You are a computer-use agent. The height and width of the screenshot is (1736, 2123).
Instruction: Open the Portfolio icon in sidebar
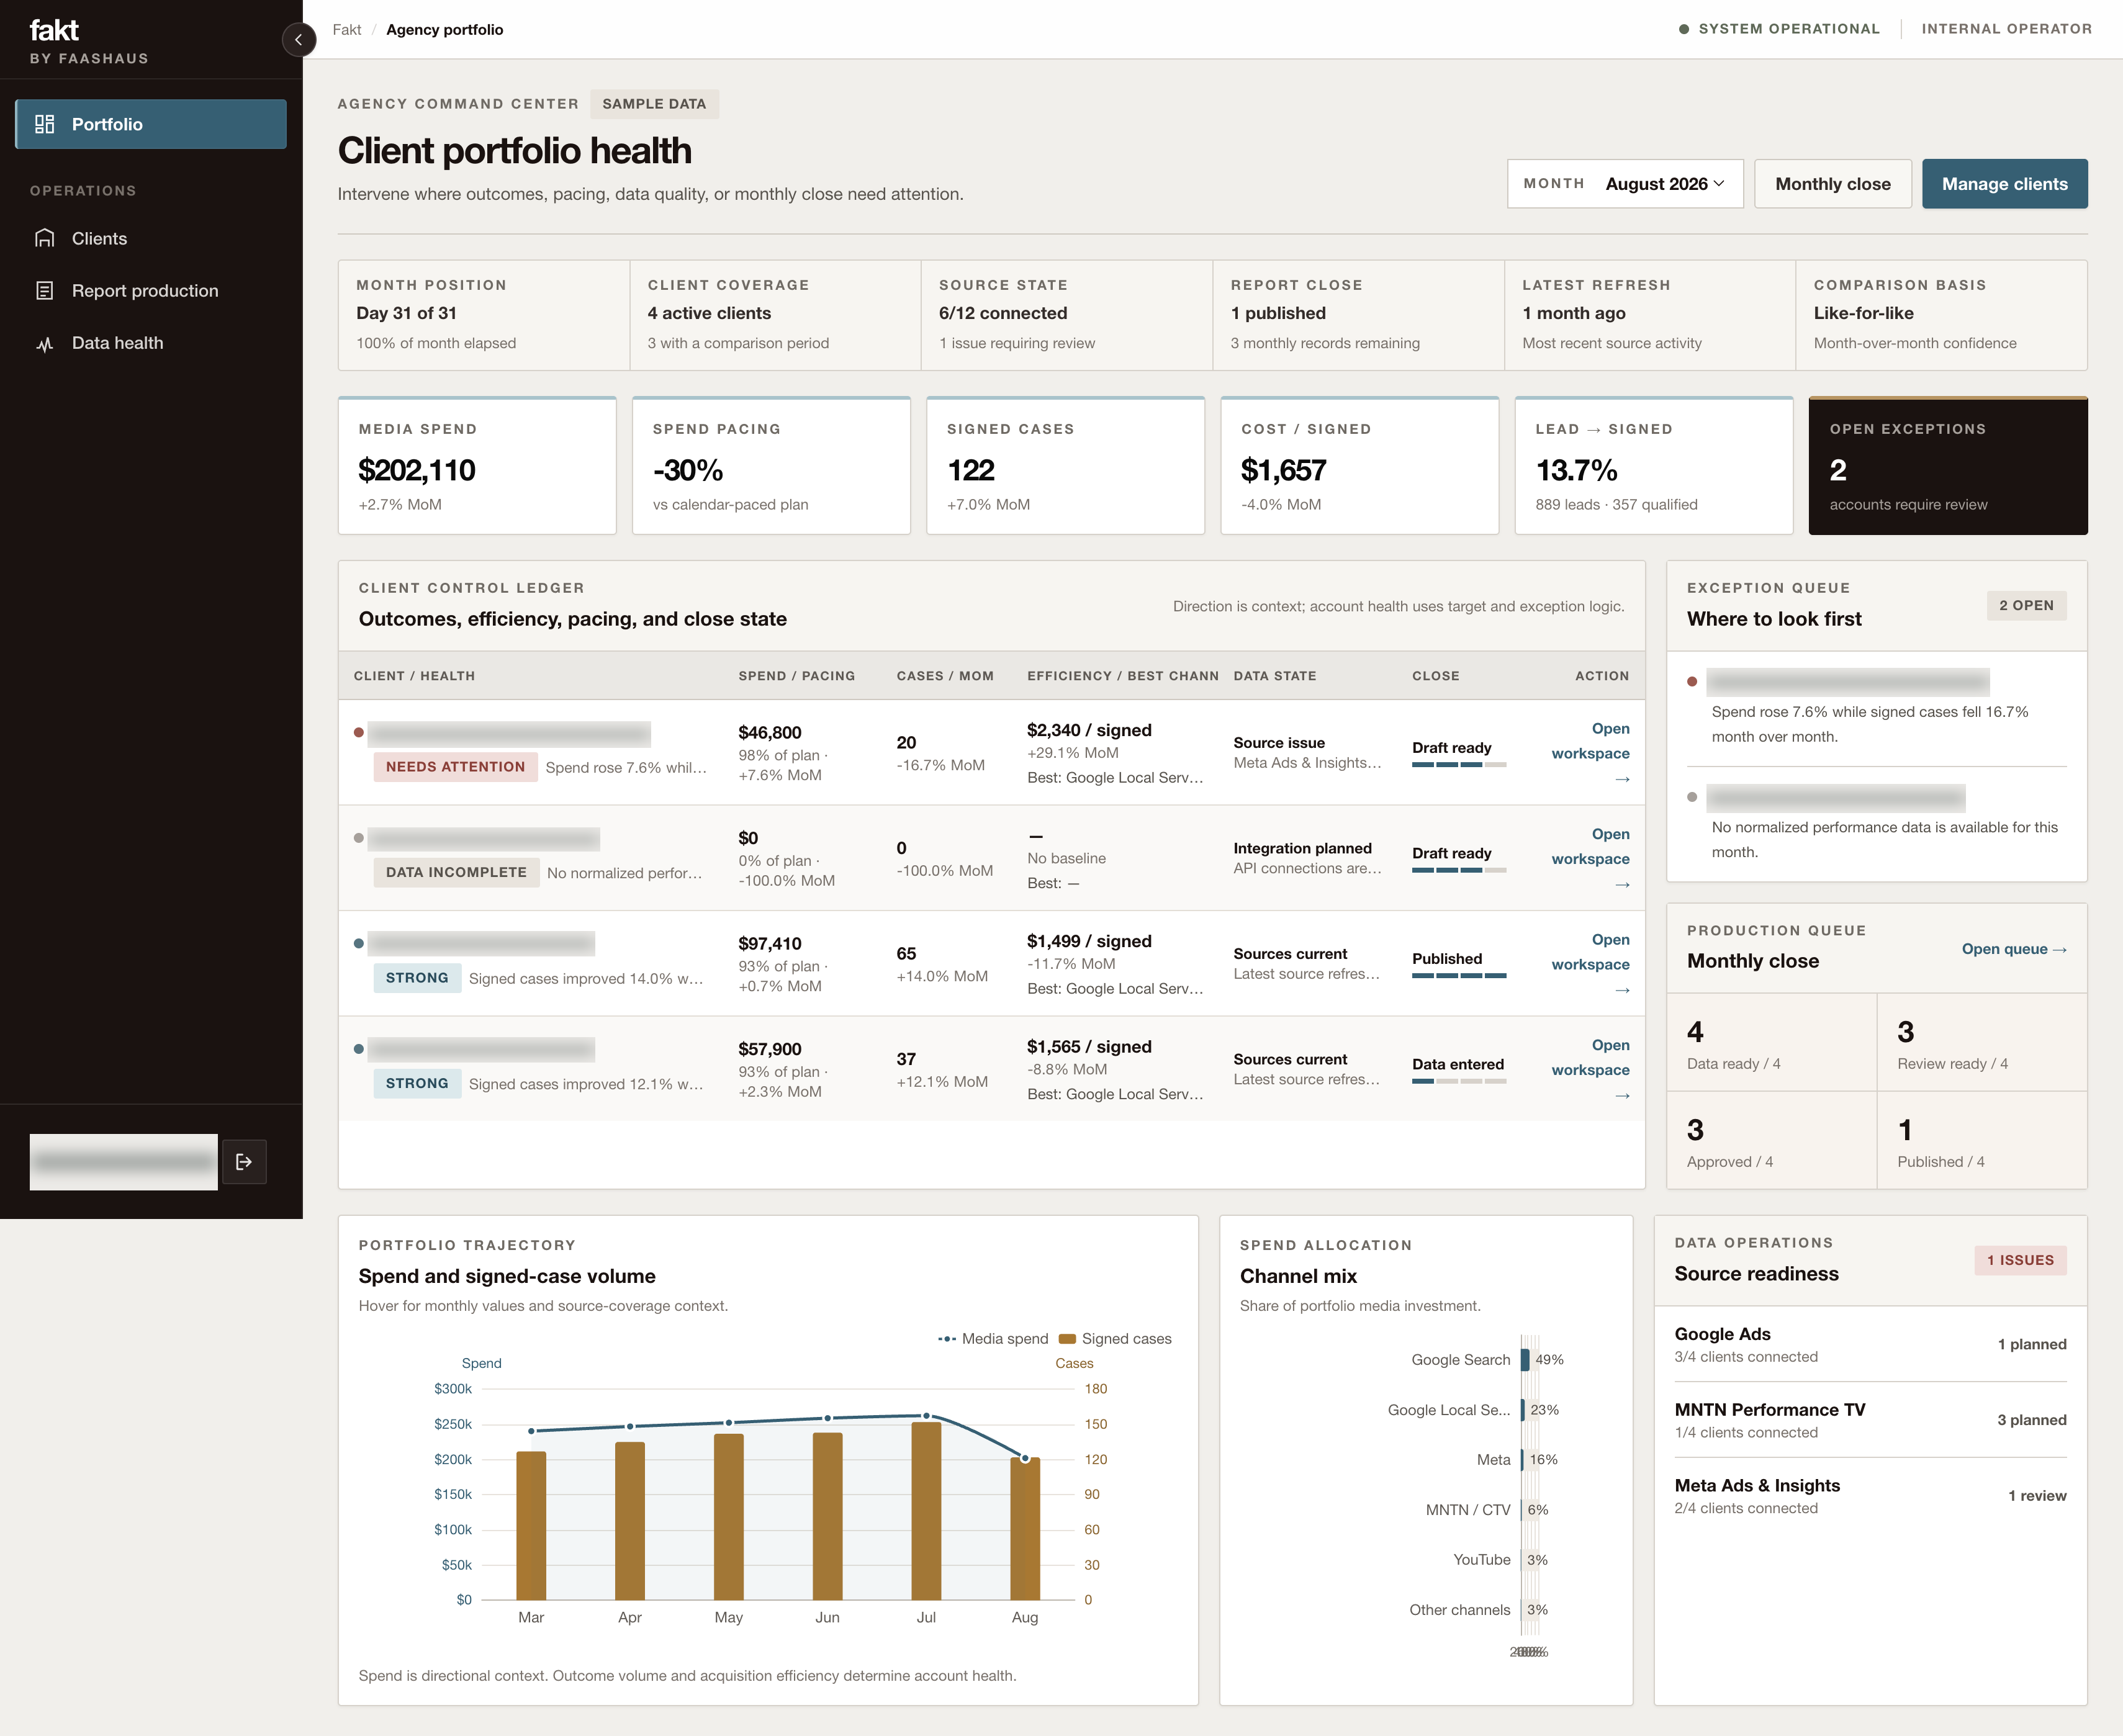45,124
